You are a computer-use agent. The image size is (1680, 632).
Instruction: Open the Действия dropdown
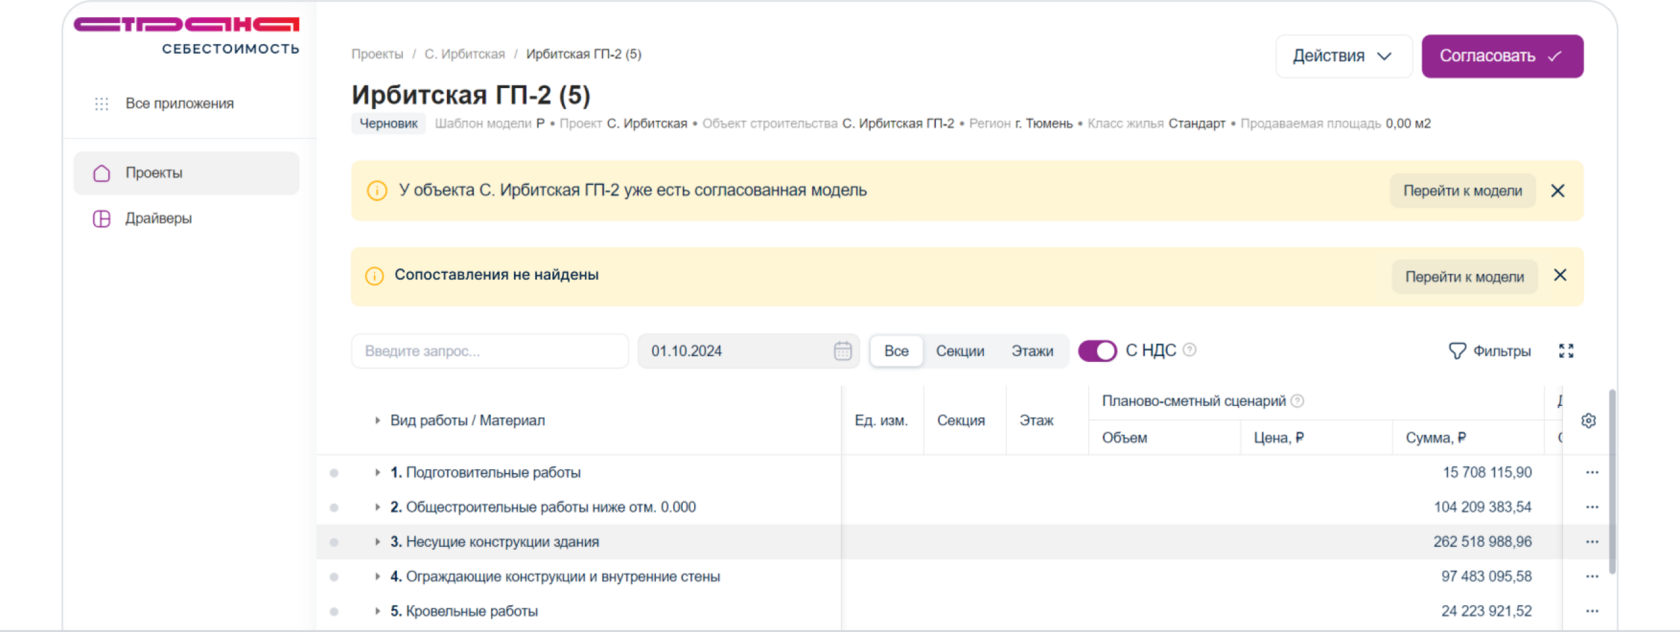coord(1343,56)
